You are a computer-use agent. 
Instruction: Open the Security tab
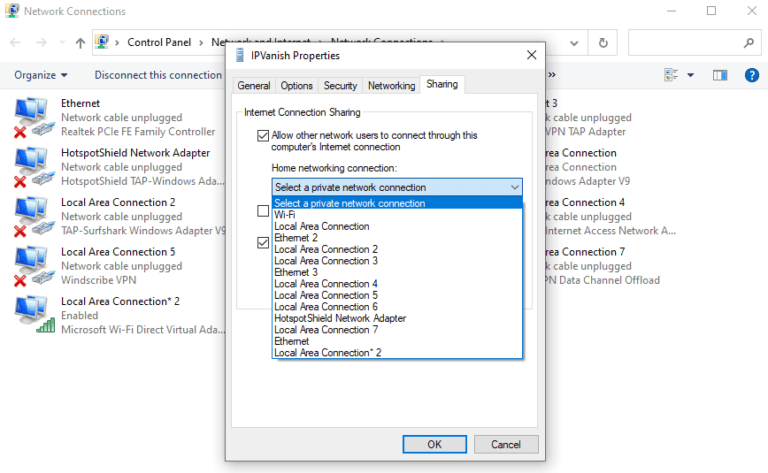point(340,86)
